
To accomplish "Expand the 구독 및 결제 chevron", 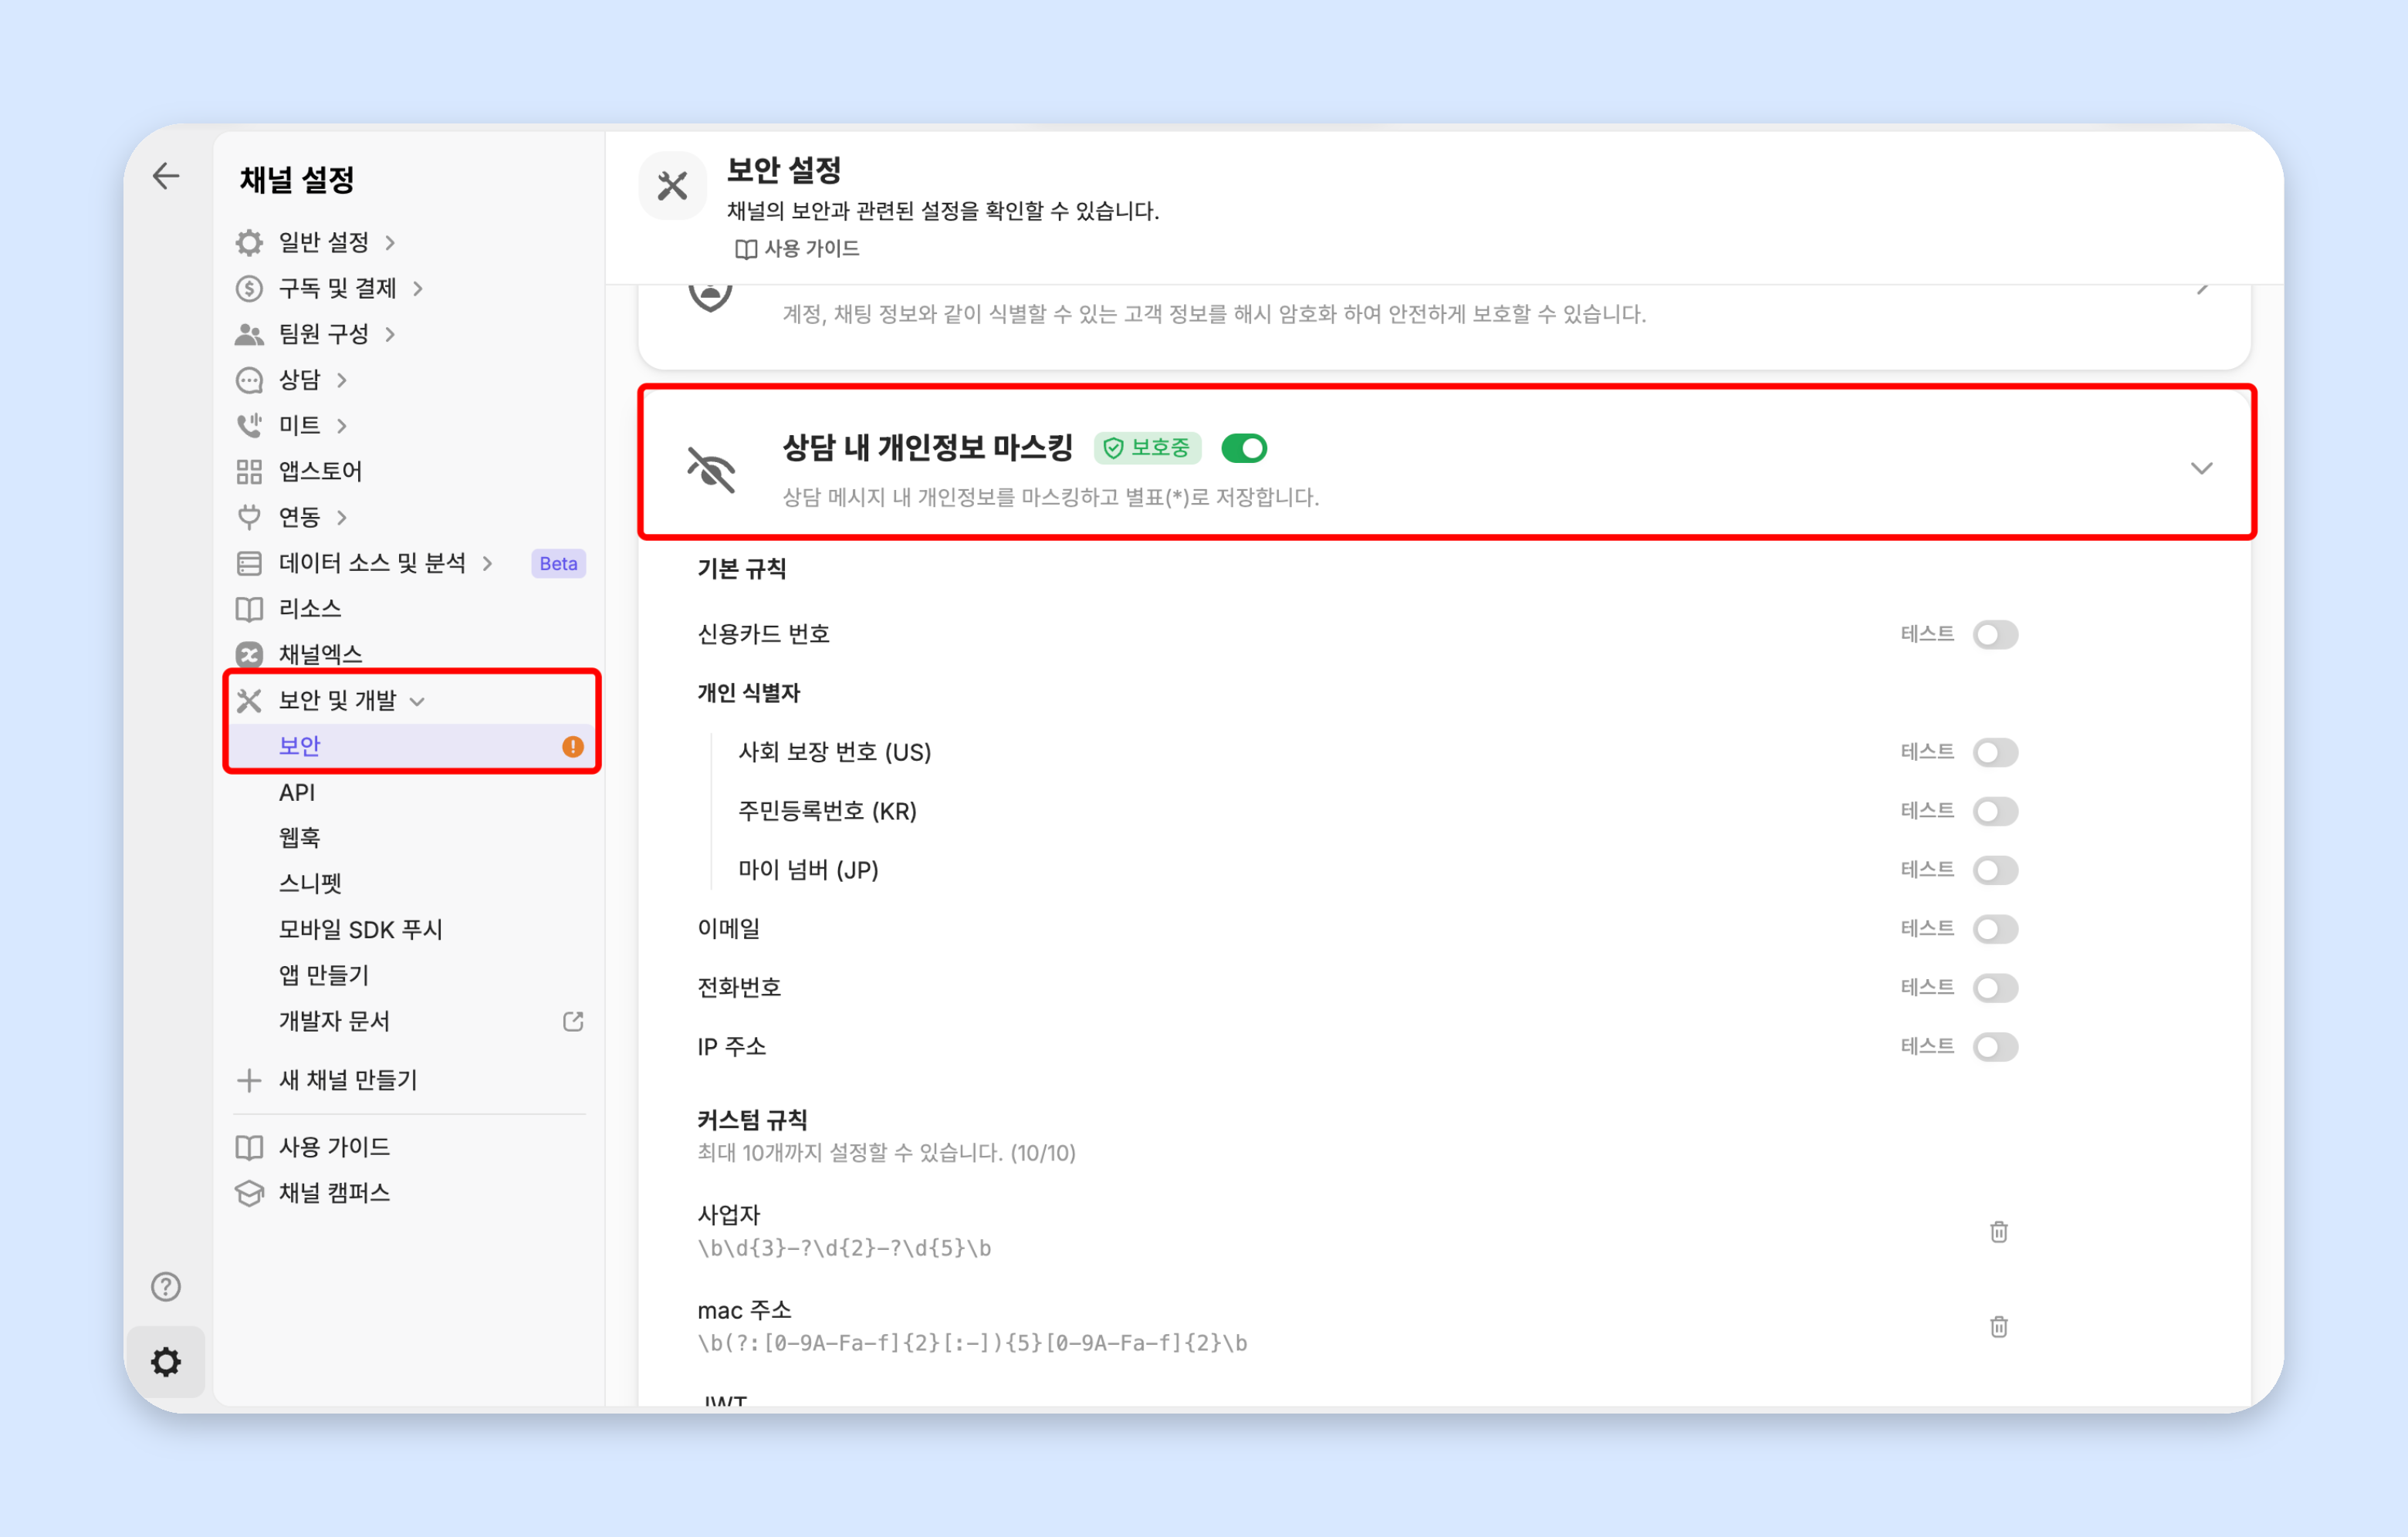I will [418, 288].
